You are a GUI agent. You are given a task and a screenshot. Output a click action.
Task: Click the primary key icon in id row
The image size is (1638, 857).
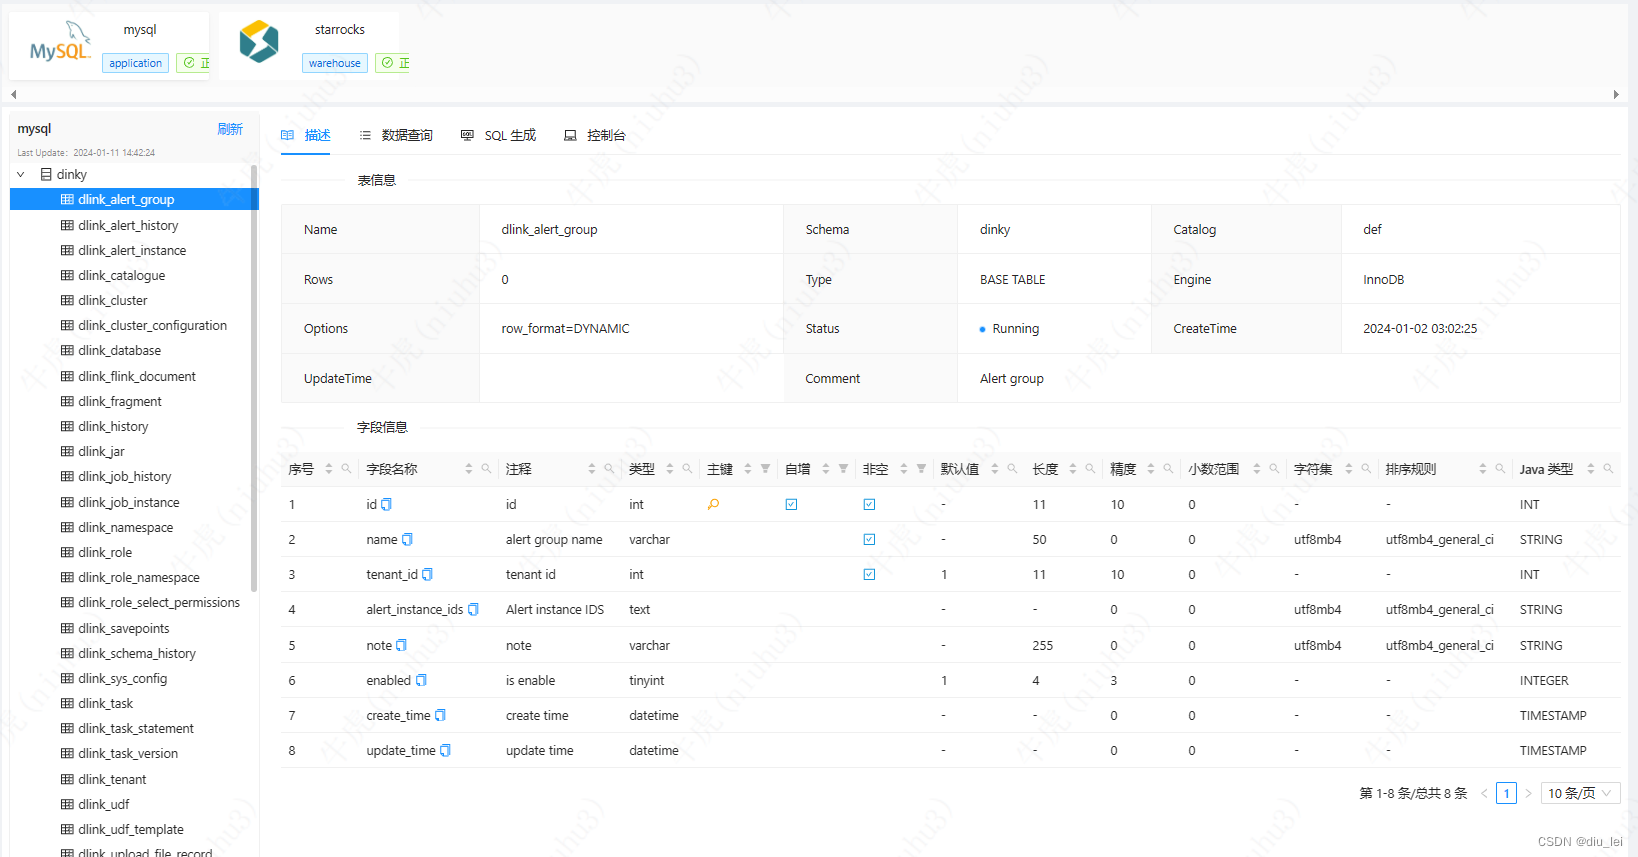click(x=713, y=505)
